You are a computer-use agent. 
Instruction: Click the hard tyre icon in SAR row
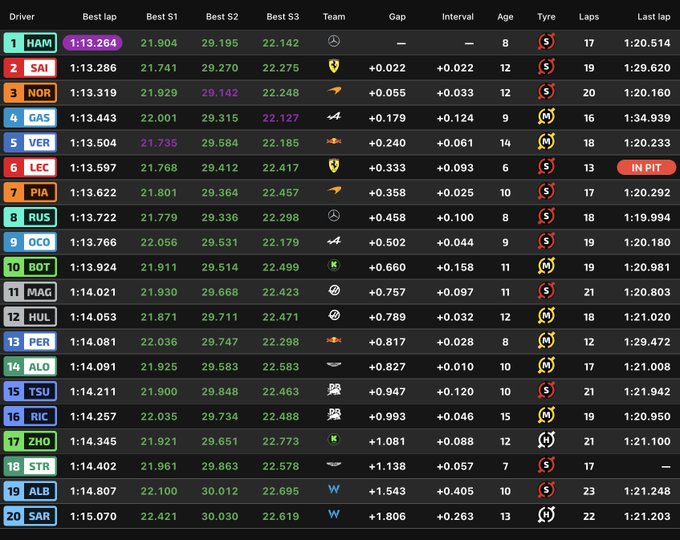point(546,515)
